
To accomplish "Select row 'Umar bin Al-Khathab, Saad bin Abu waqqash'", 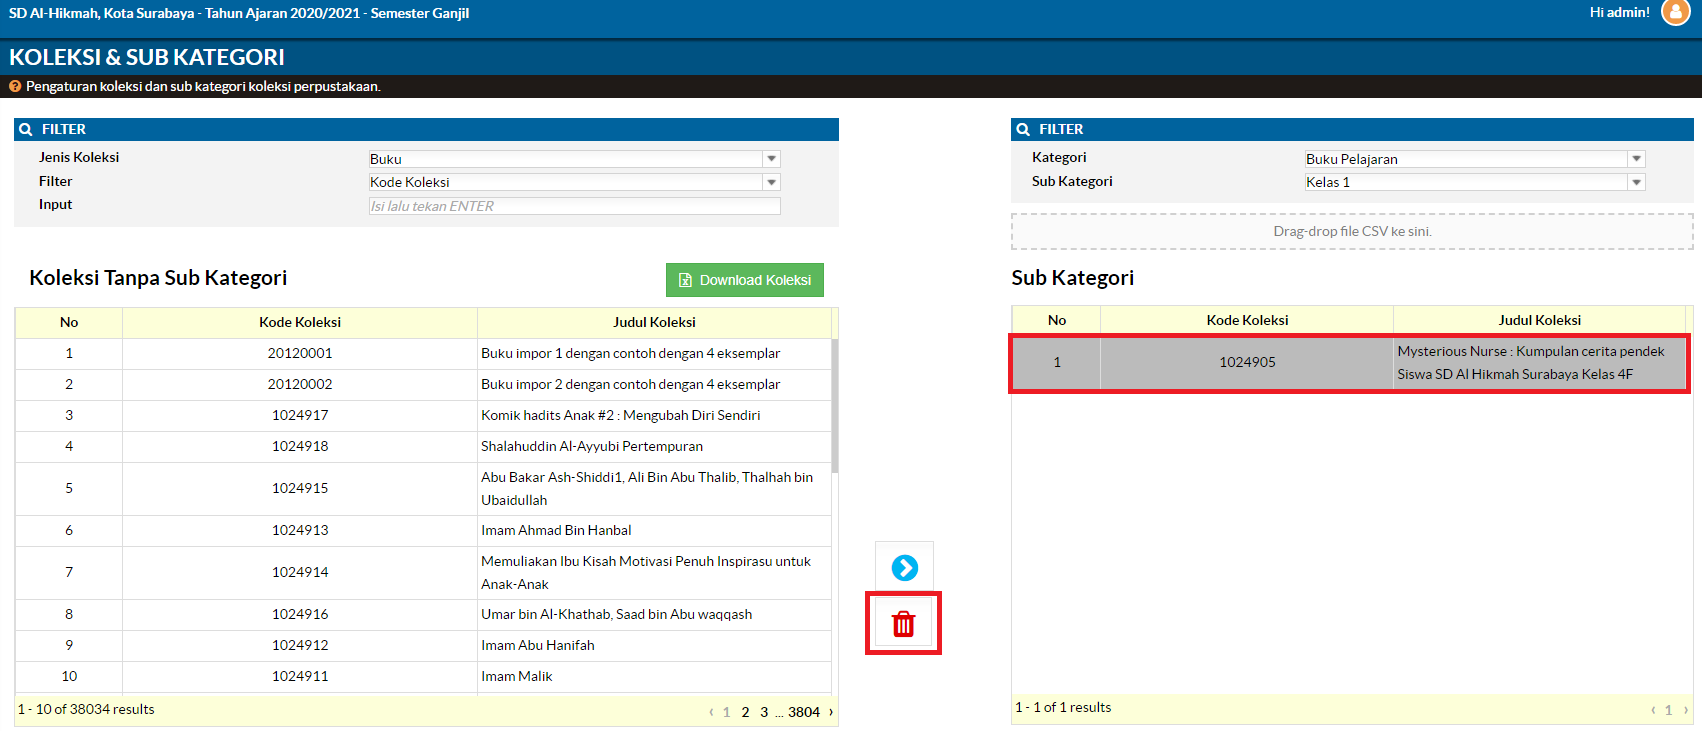I will (x=423, y=614).
